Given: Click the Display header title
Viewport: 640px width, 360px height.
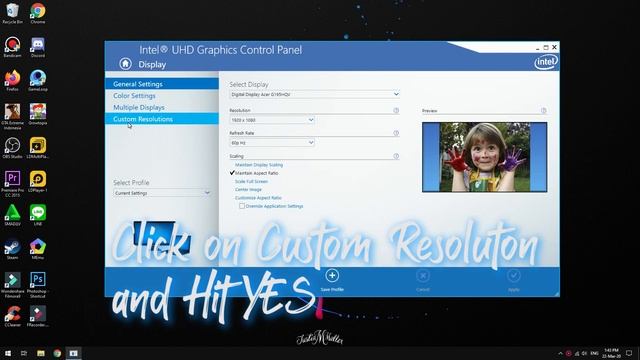Looking at the screenshot, I should pyautogui.click(x=152, y=64).
